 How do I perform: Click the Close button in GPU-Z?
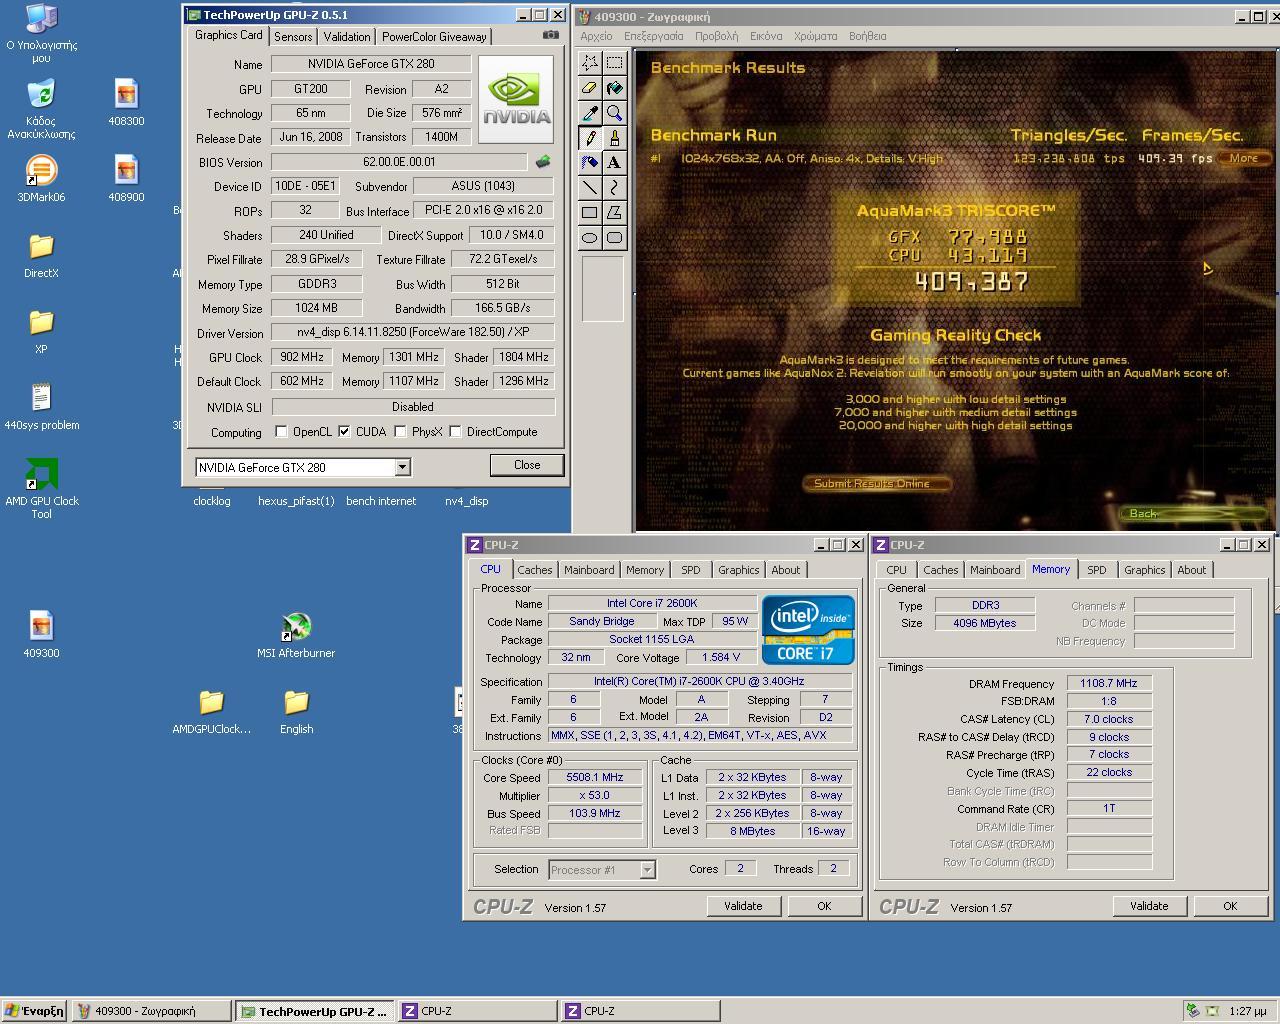pyautogui.click(x=527, y=465)
